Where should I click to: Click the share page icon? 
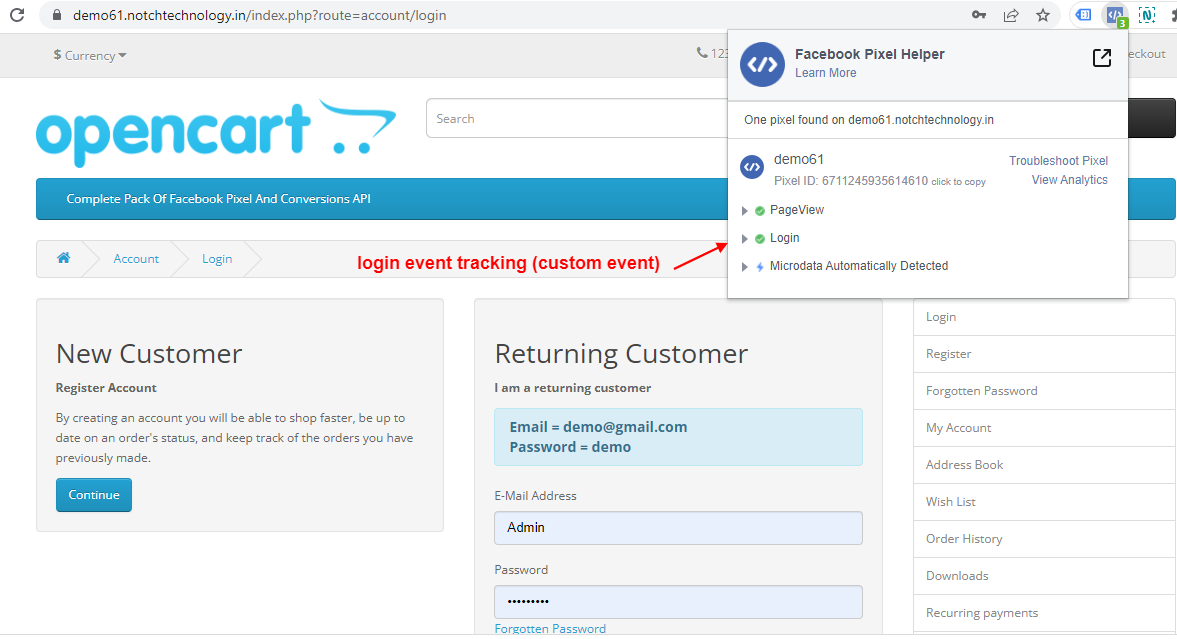click(1011, 15)
